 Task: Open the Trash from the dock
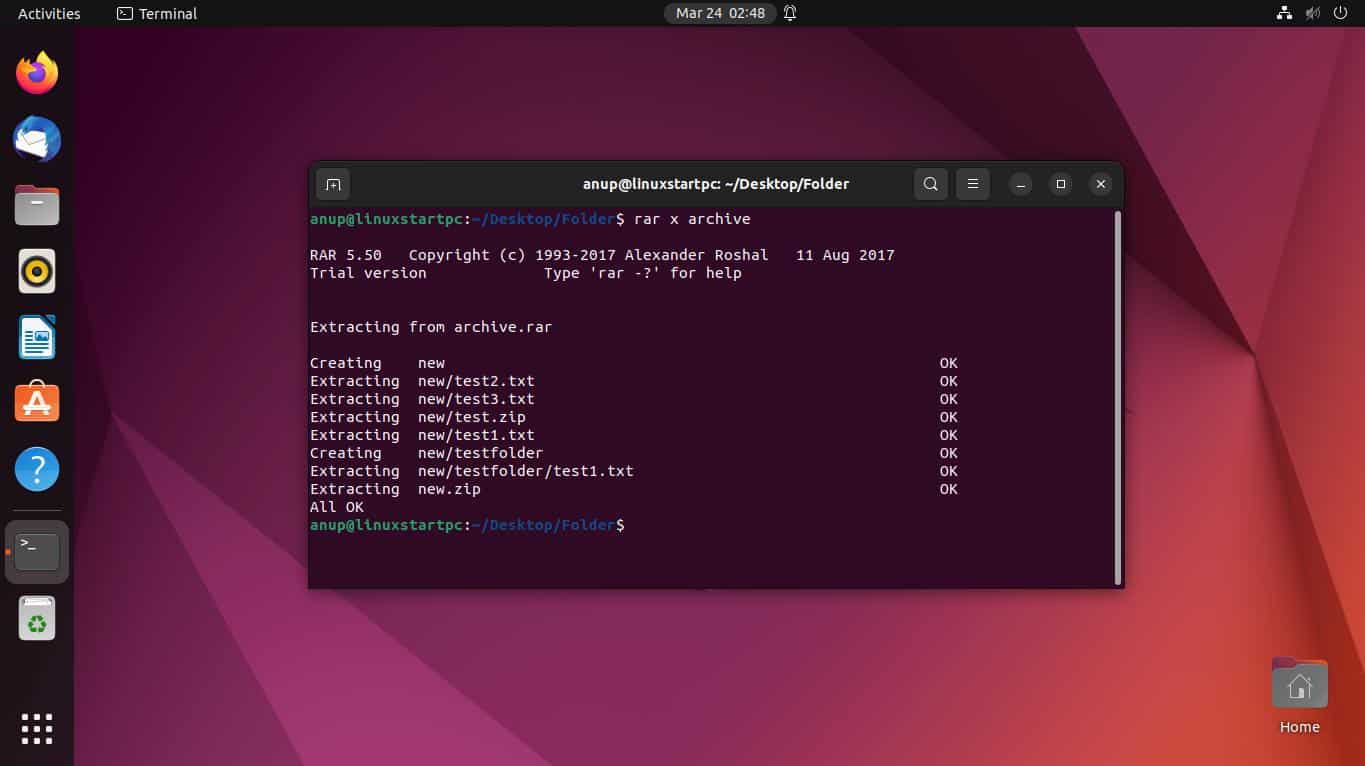37,617
